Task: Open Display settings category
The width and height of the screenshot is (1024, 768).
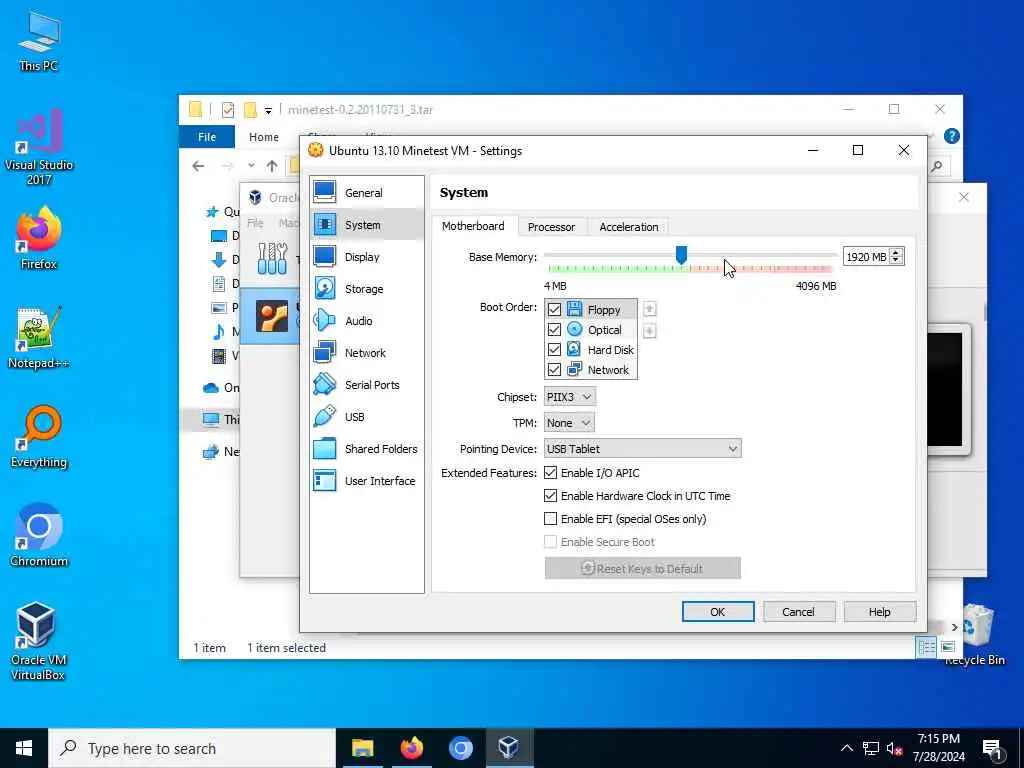Action: tap(366, 257)
